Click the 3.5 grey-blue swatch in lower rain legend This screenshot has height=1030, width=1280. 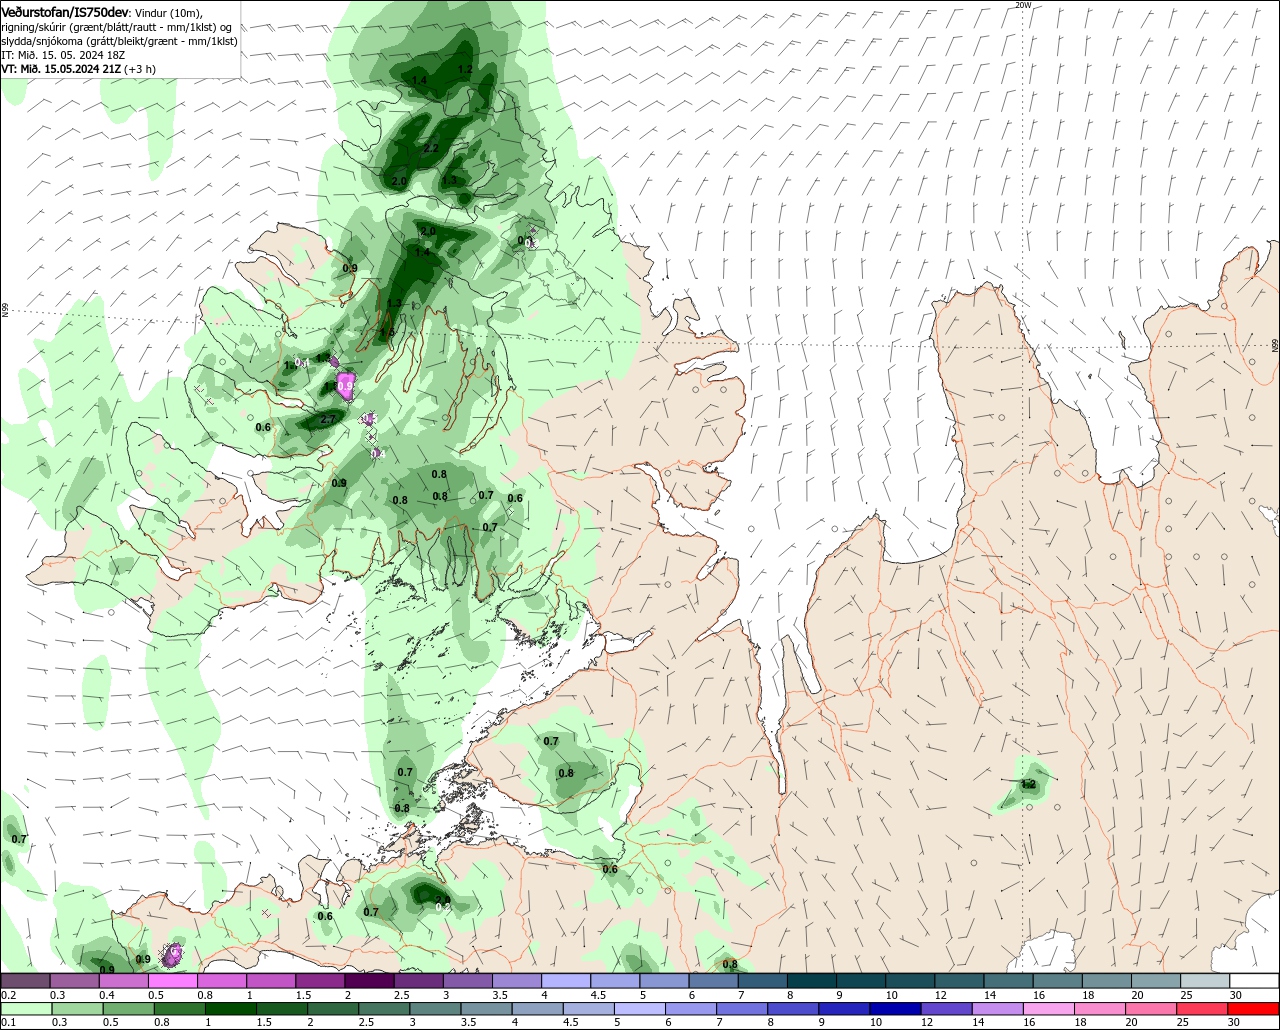pyautogui.click(x=487, y=1009)
